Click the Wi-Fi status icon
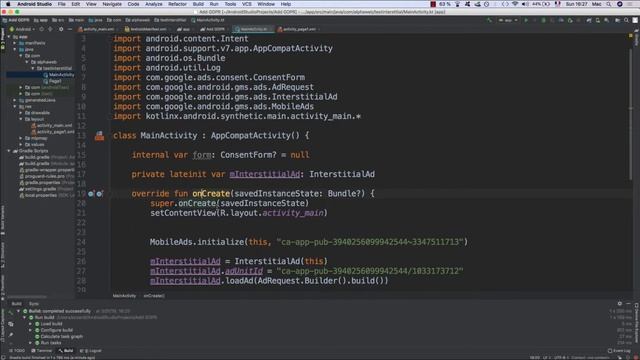Image resolution: width=640 pixels, height=360 pixels. click(515, 4)
